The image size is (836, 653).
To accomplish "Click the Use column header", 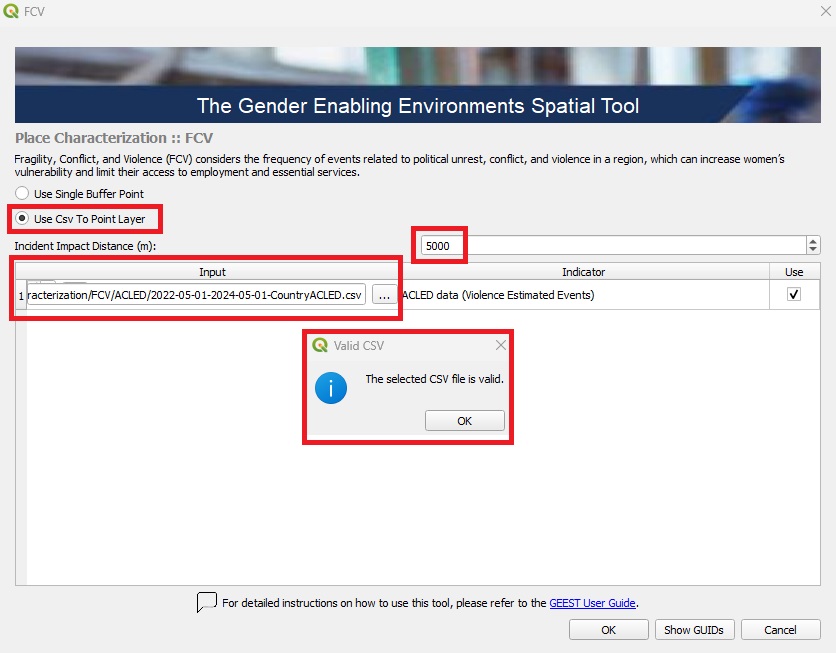I will pos(794,272).
